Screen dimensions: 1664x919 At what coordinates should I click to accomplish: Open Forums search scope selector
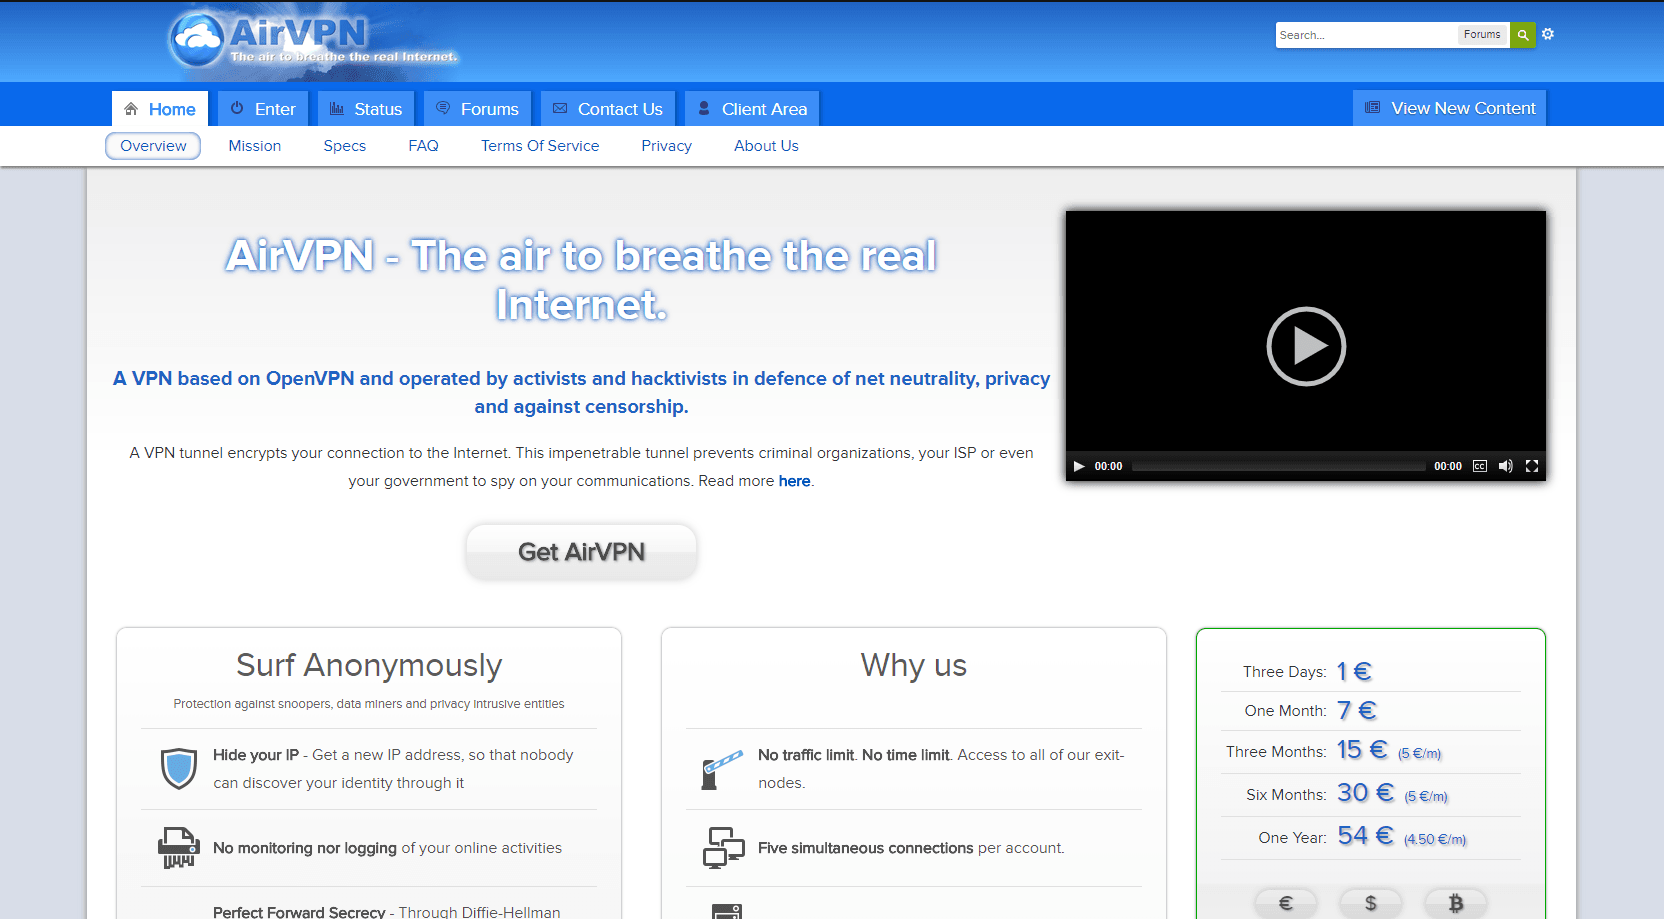point(1482,35)
